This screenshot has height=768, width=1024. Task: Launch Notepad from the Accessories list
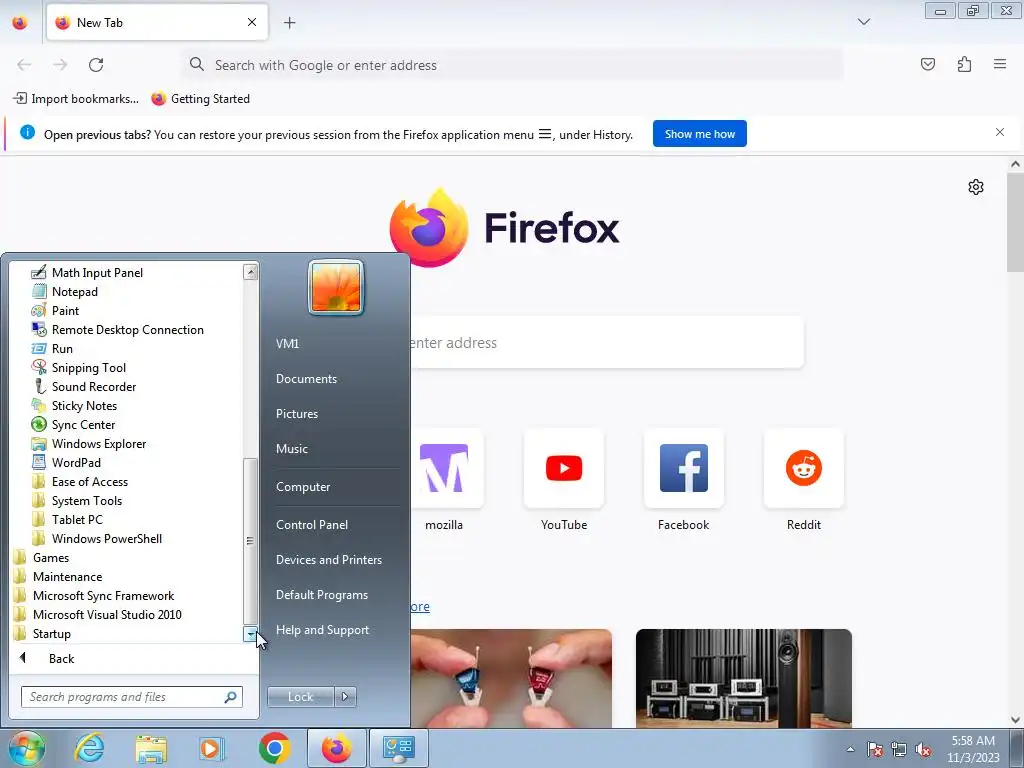tap(74, 291)
